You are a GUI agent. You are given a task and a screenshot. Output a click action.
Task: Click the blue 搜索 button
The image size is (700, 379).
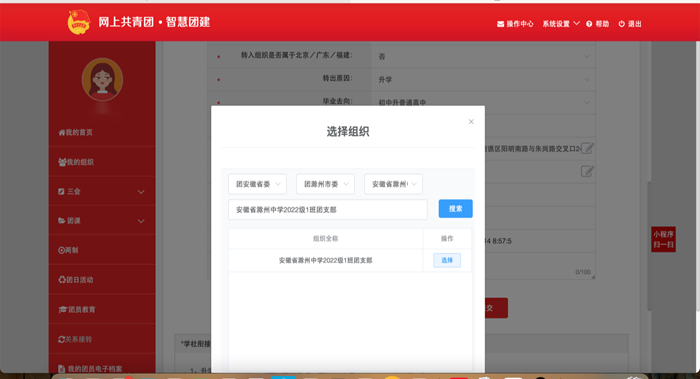455,208
